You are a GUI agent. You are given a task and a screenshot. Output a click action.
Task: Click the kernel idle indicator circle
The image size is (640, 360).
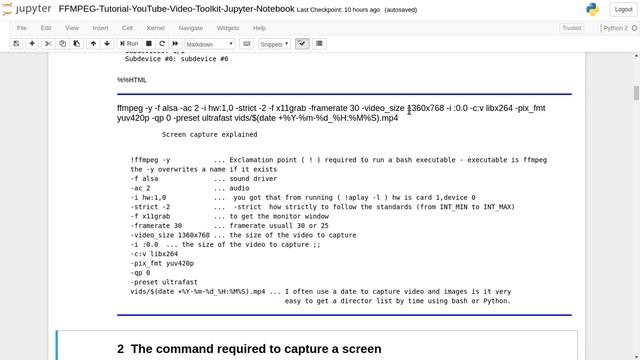(x=634, y=28)
